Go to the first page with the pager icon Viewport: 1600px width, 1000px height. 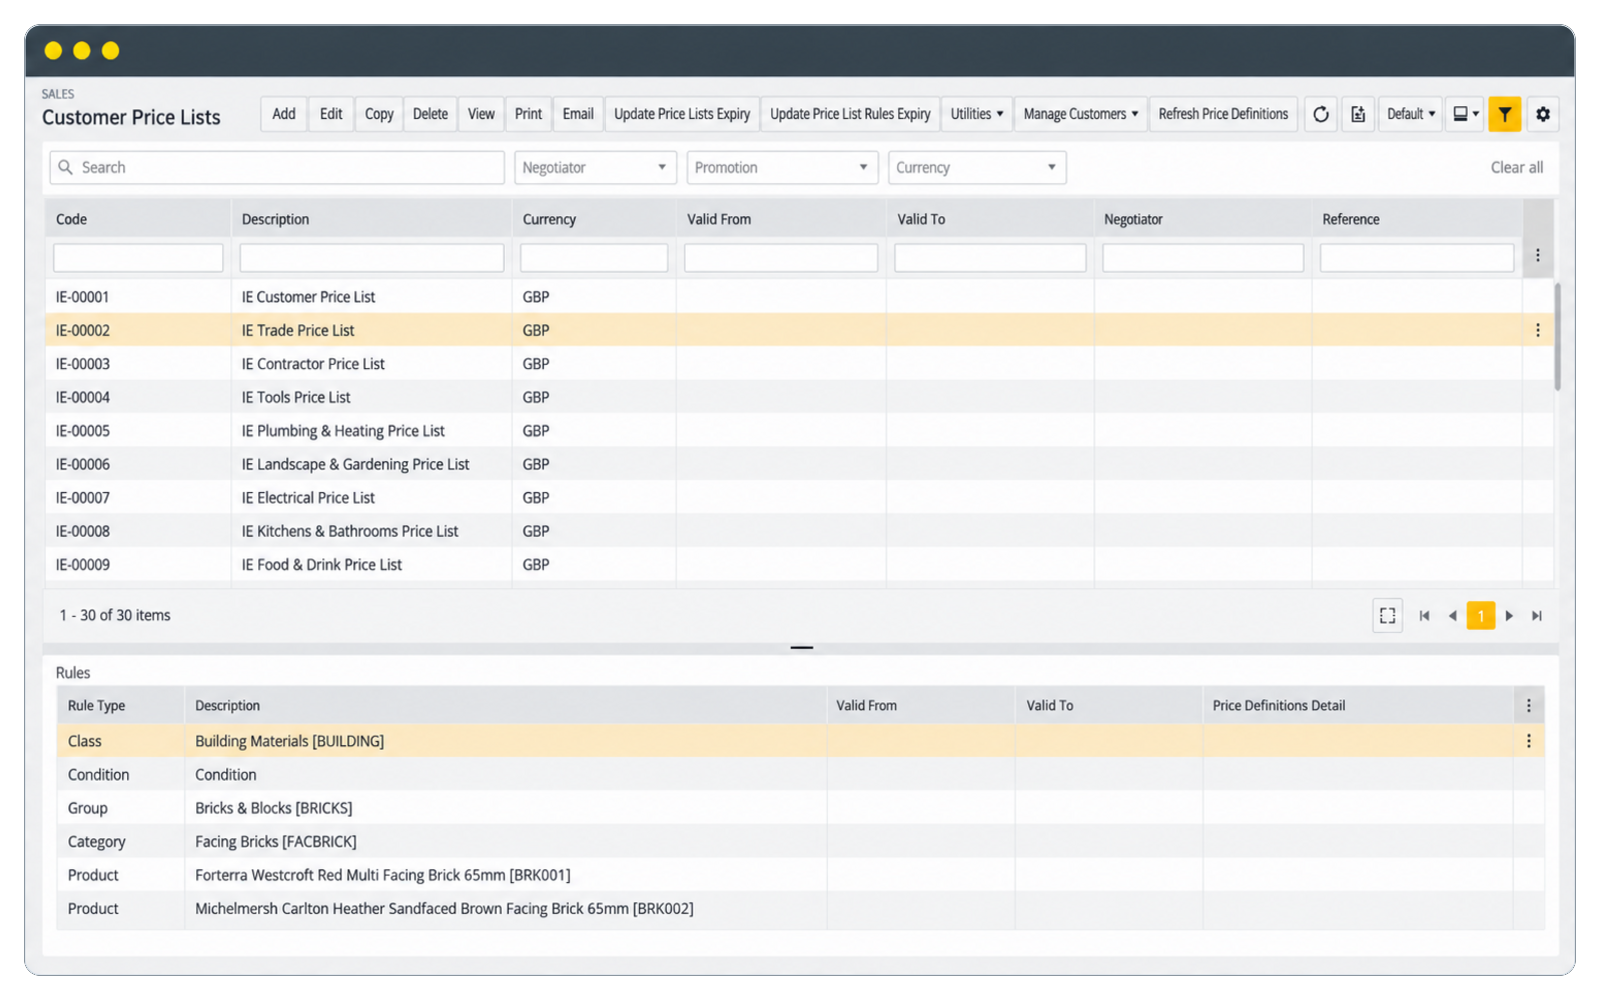click(x=1425, y=616)
